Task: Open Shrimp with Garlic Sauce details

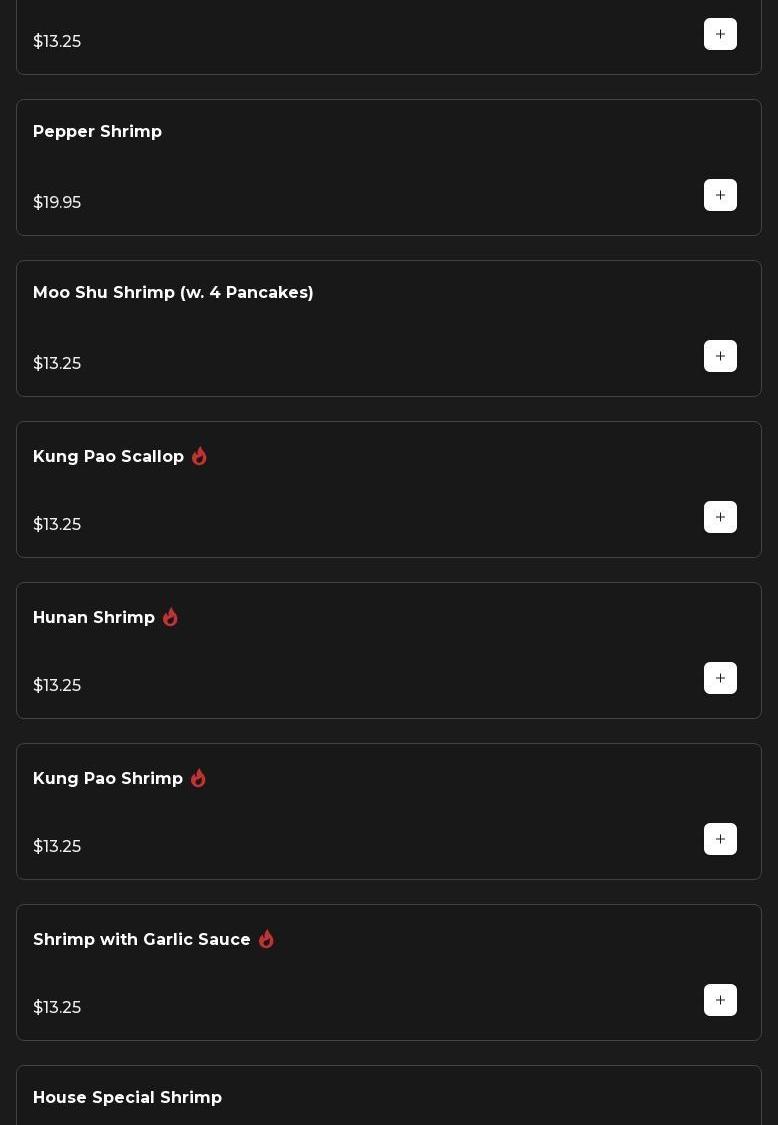Action: (x=142, y=940)
